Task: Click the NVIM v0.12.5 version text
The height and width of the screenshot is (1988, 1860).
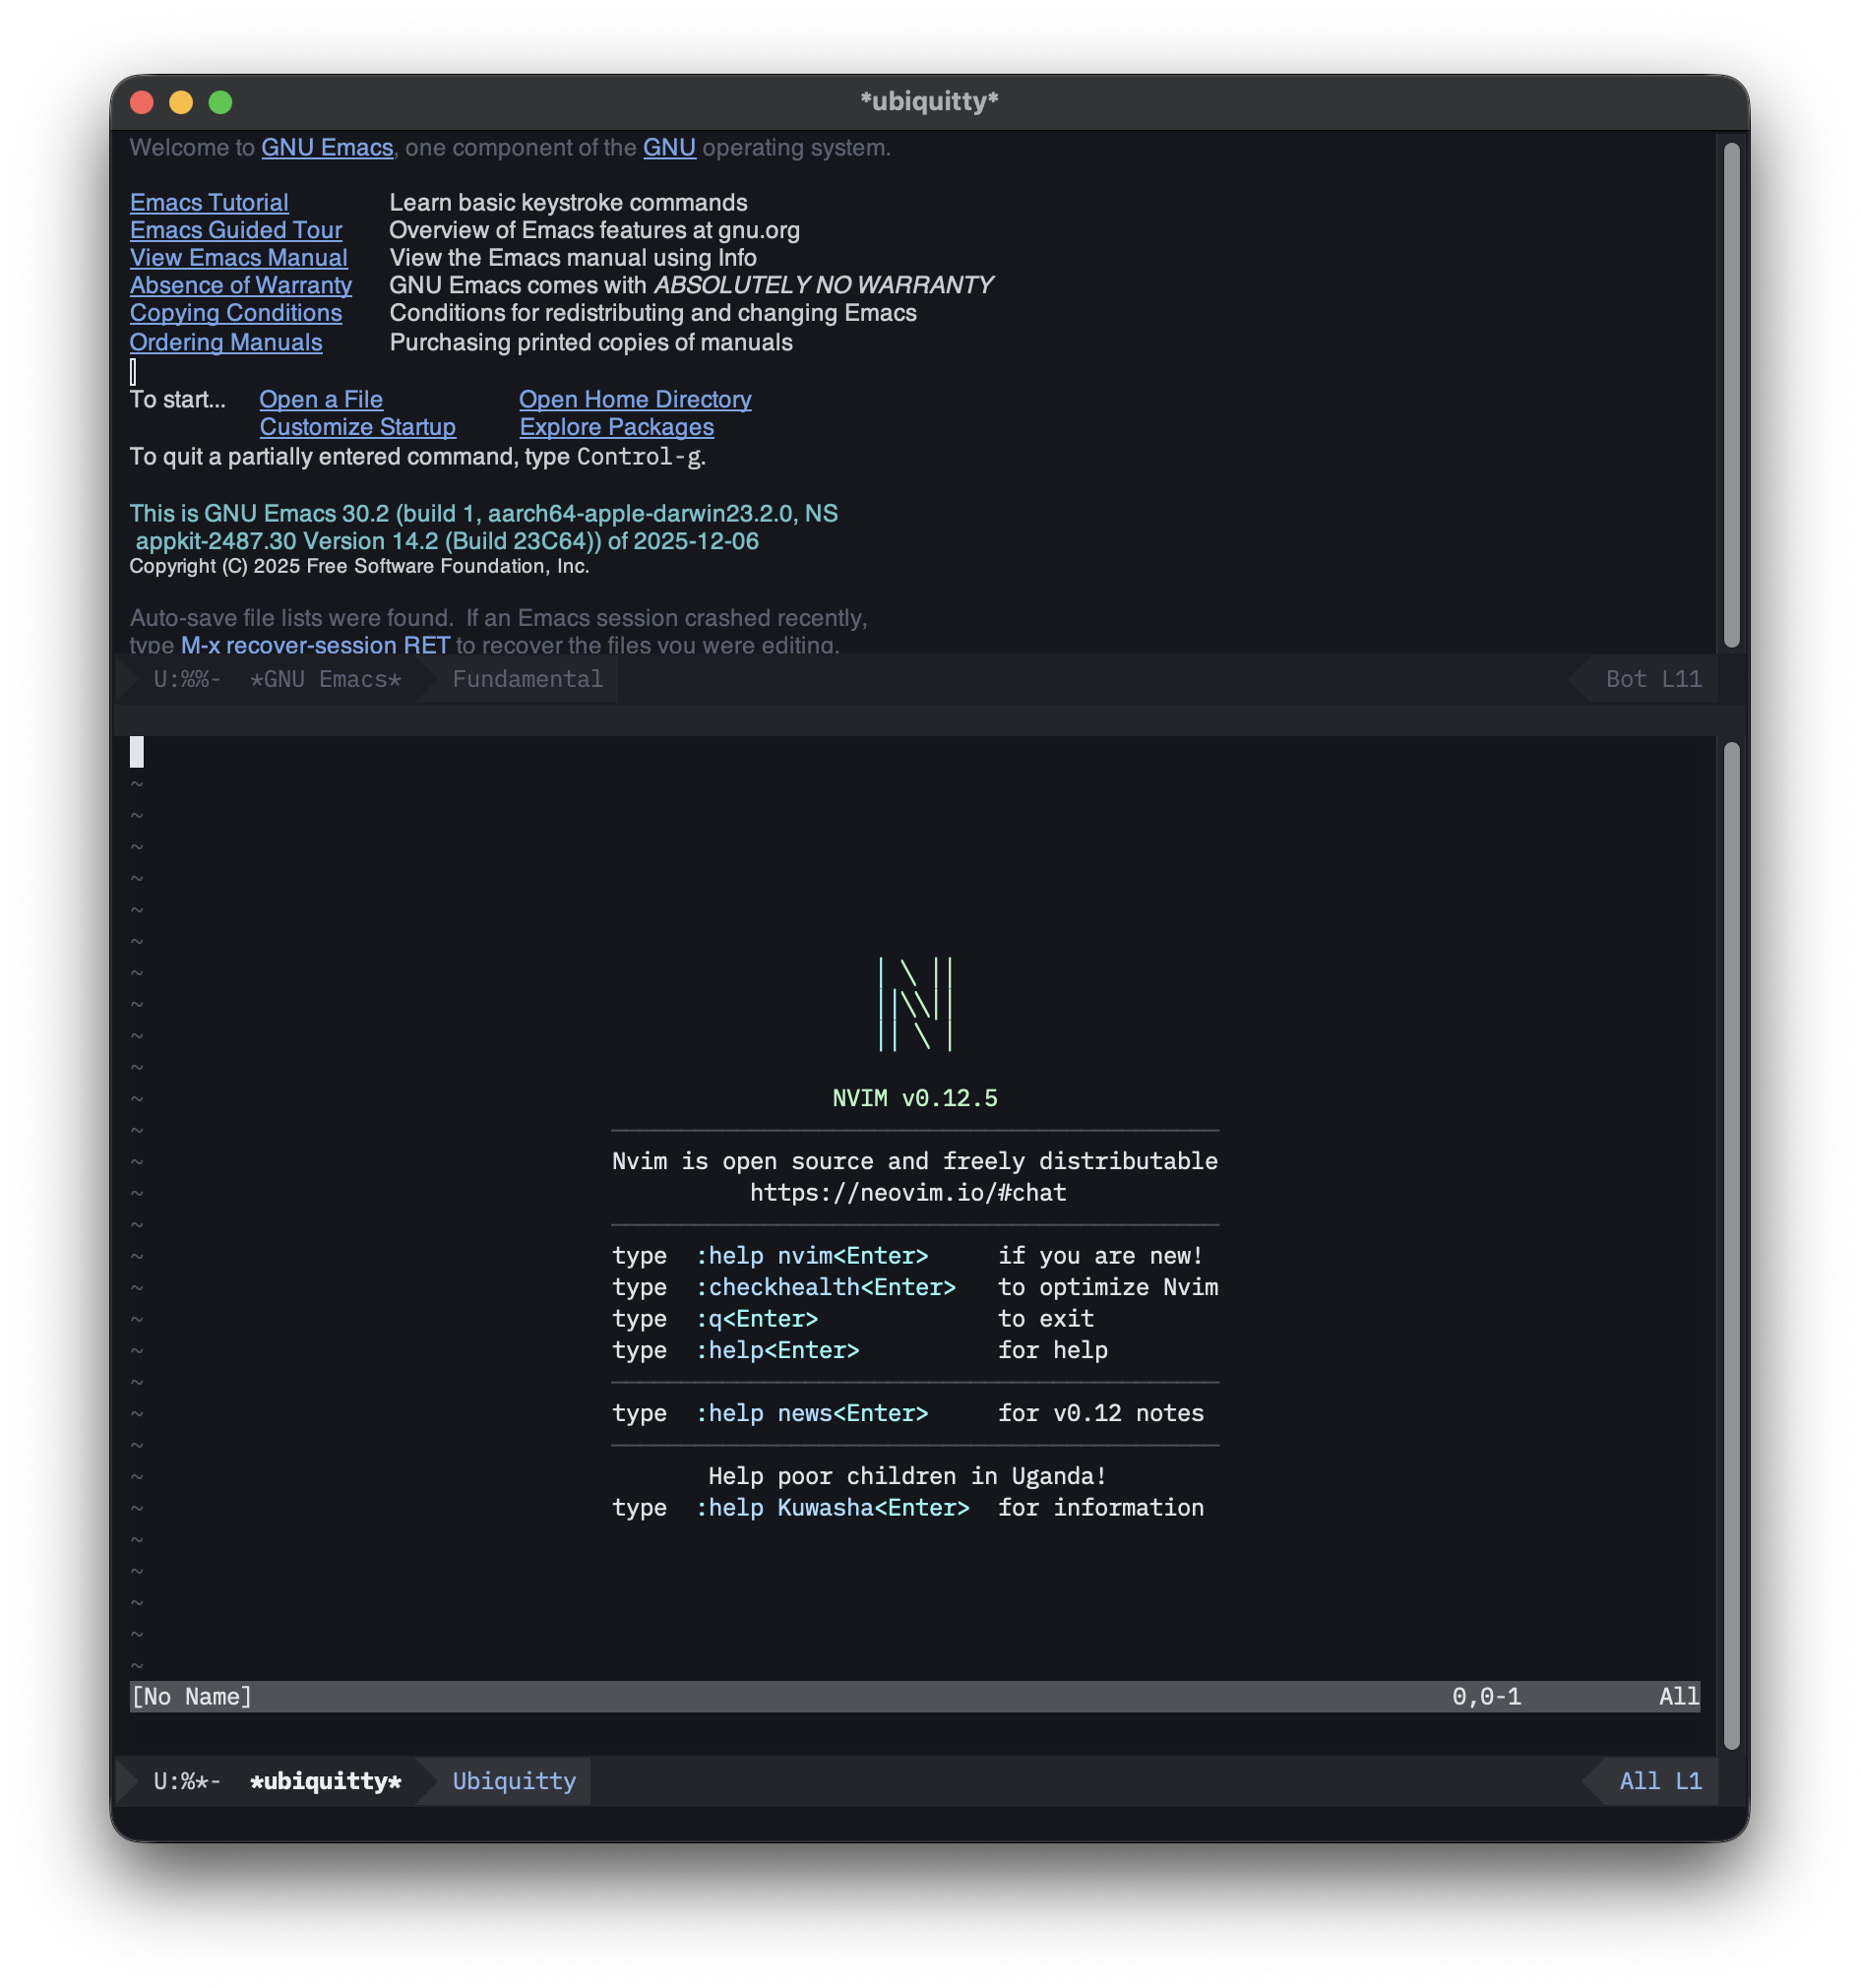Action: pos(915,1098)
